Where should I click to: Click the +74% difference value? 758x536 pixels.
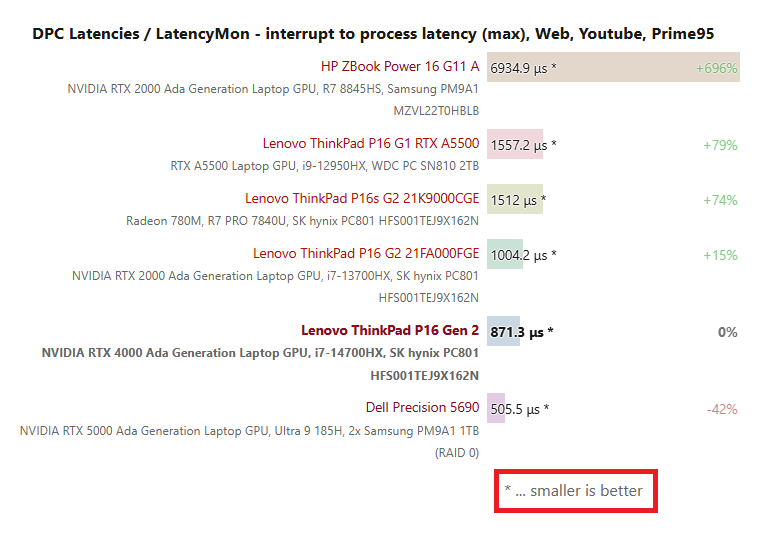click(720, 200)
